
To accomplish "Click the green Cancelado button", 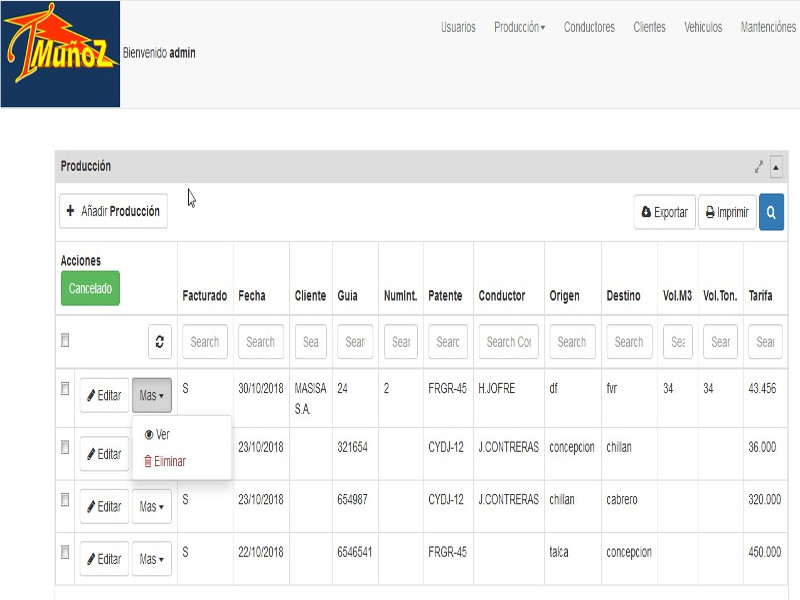I will [x=90, y=288].
